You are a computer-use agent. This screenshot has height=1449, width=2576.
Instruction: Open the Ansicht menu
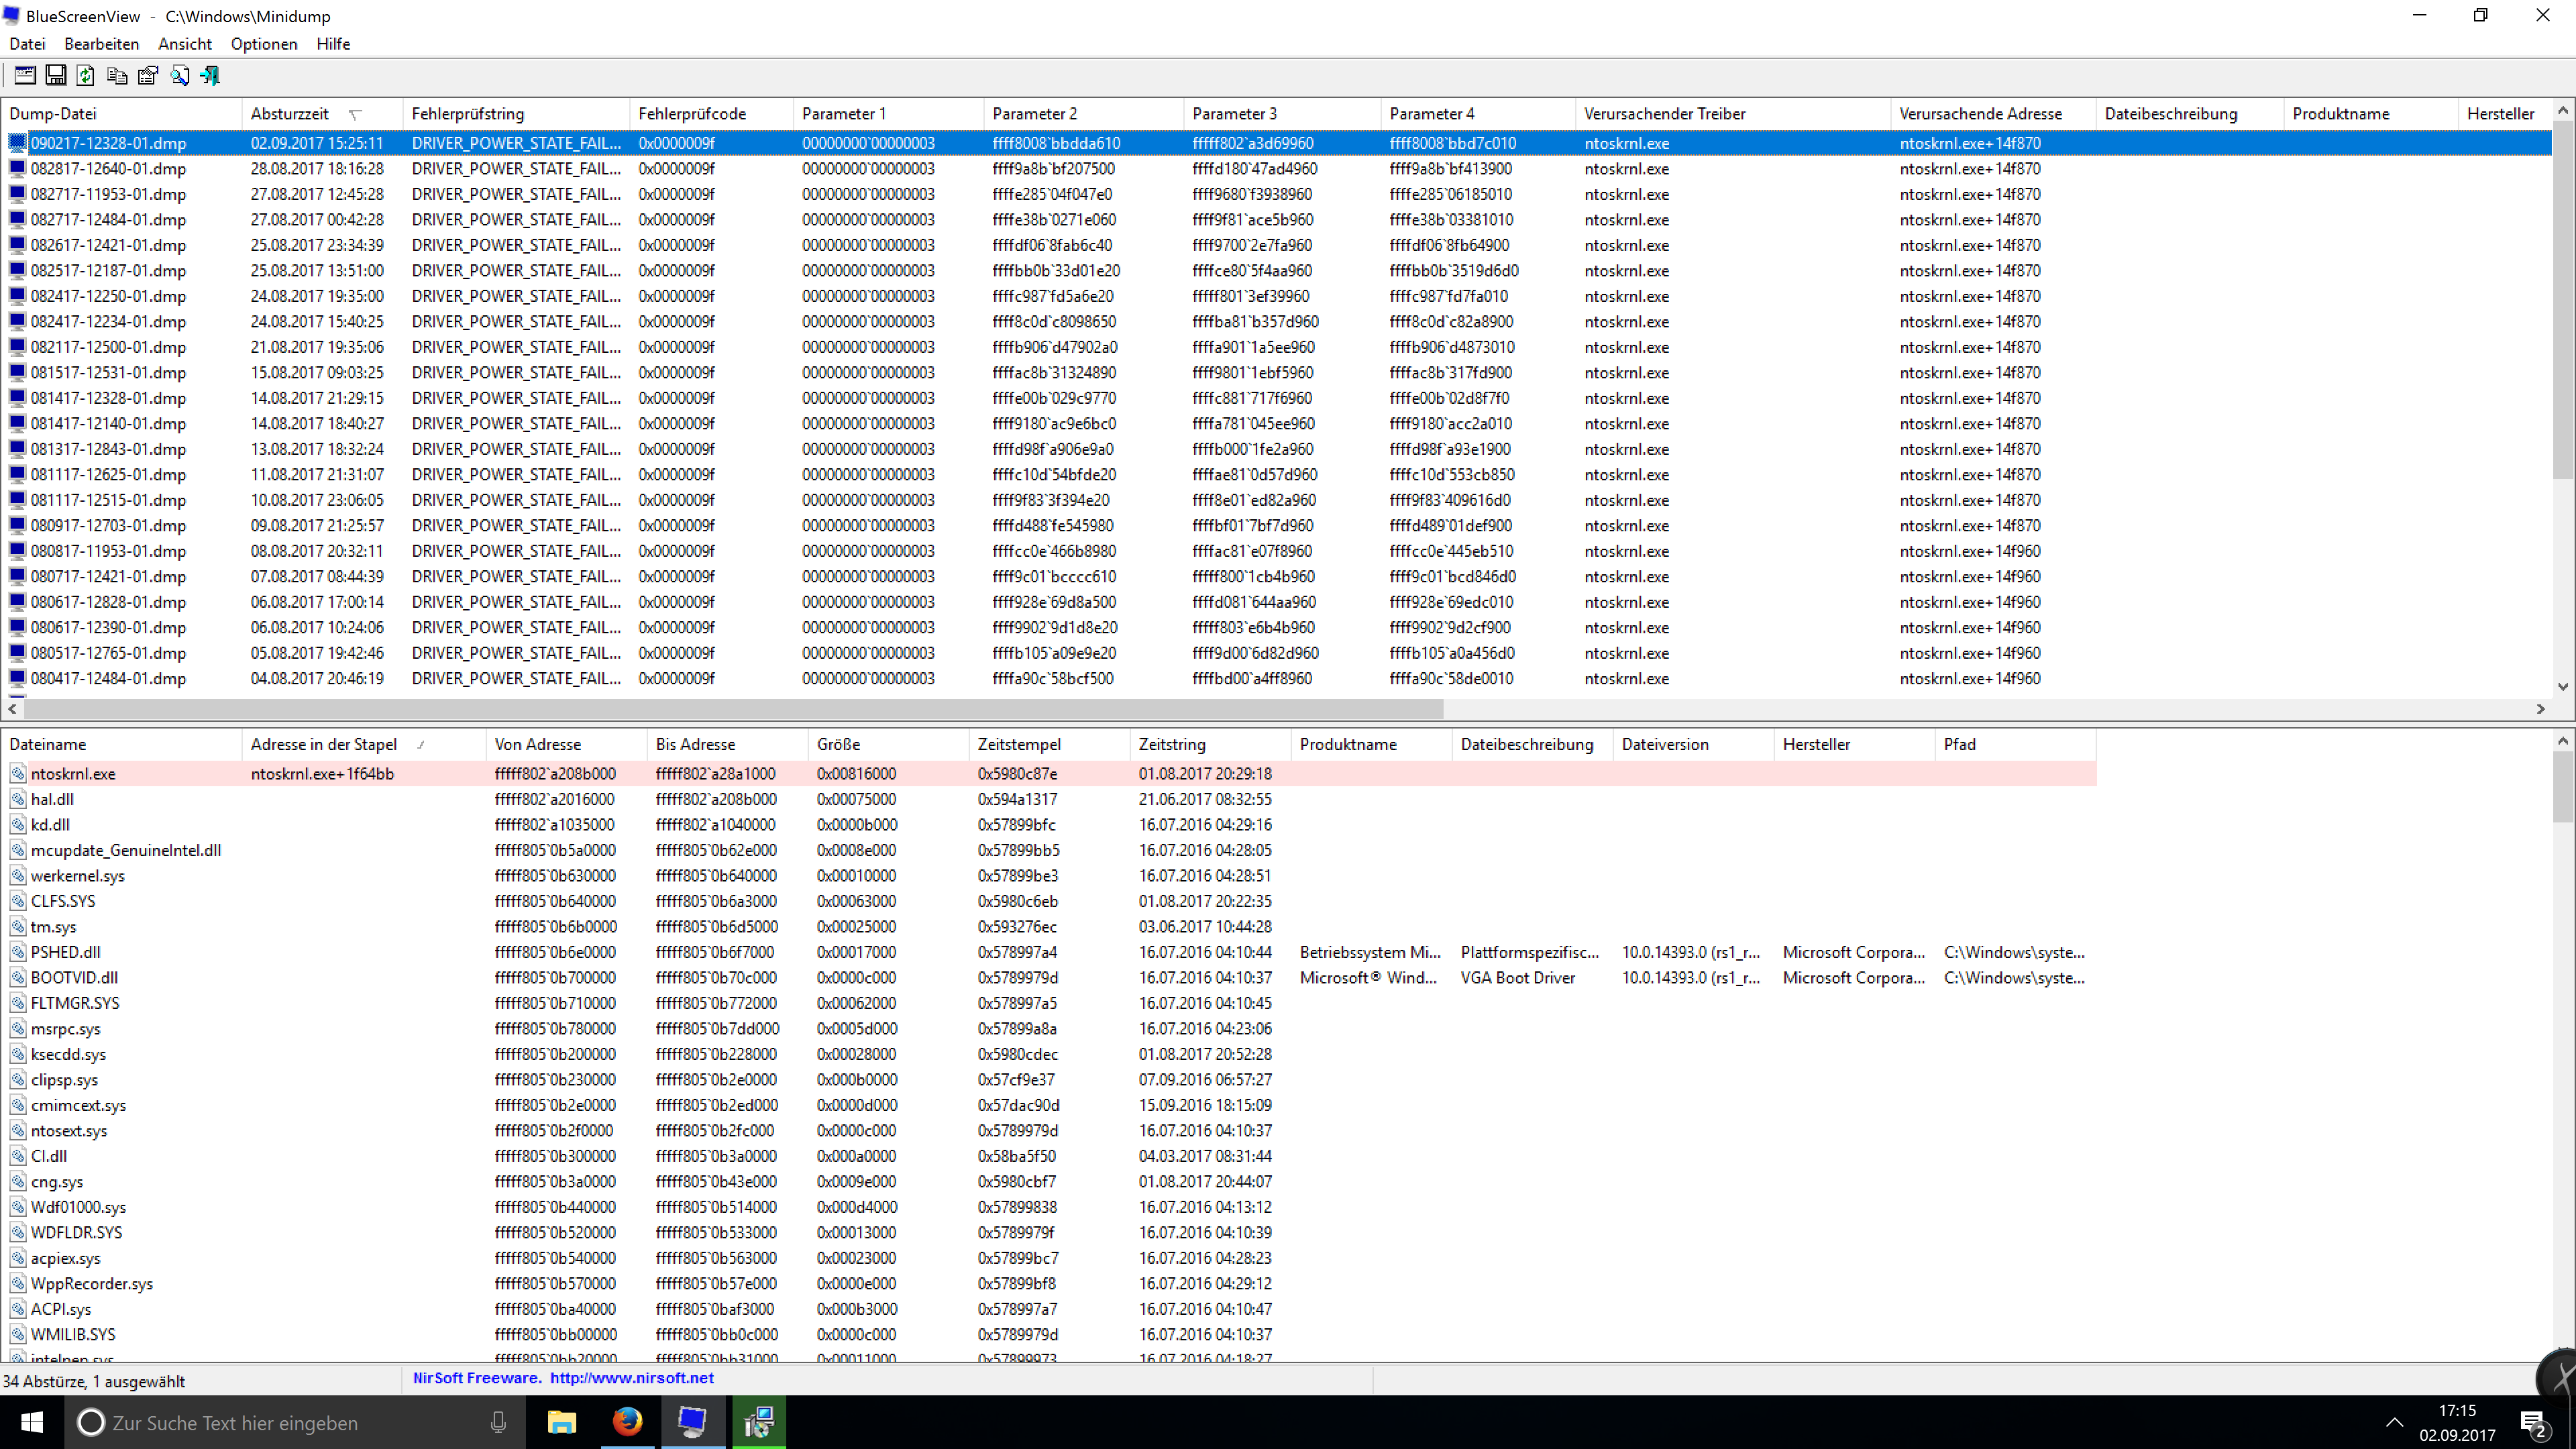184,44
